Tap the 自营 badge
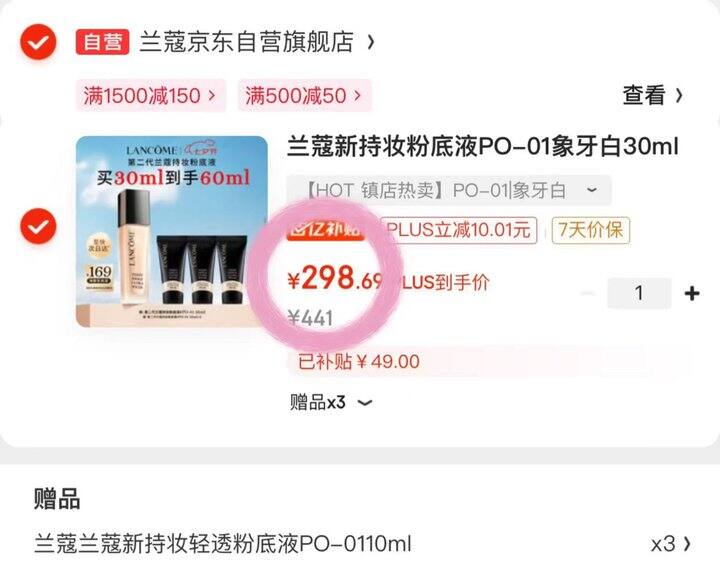720x587 pixels. click(x=102, y=42)
